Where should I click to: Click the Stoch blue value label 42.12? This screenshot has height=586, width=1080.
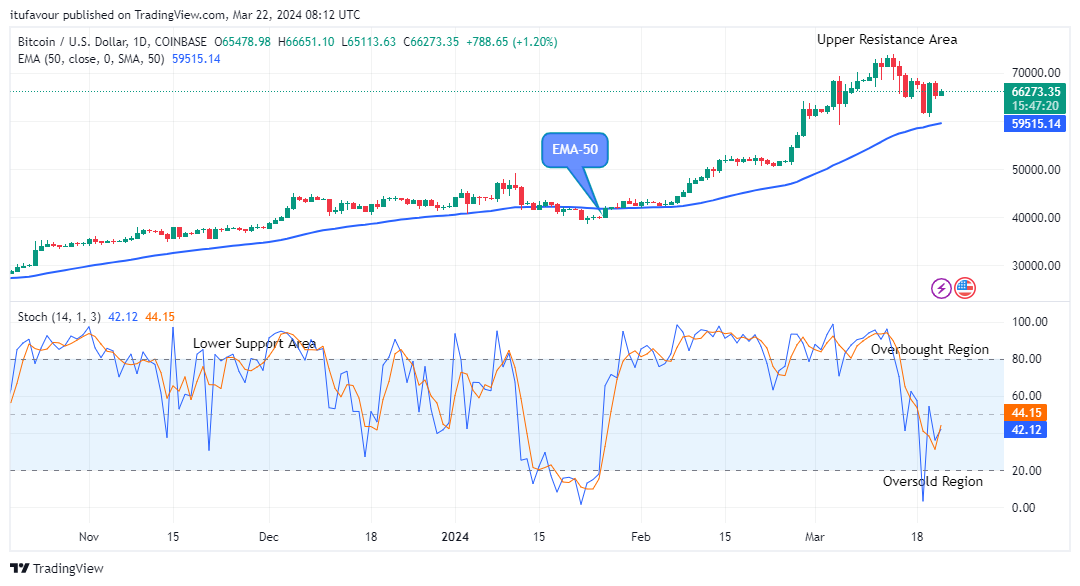(1026, 430)
